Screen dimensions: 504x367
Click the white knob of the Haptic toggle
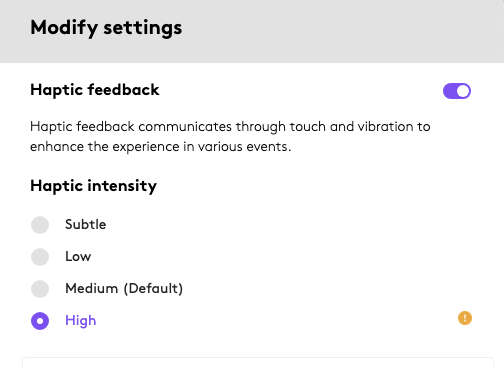point(463,91)
